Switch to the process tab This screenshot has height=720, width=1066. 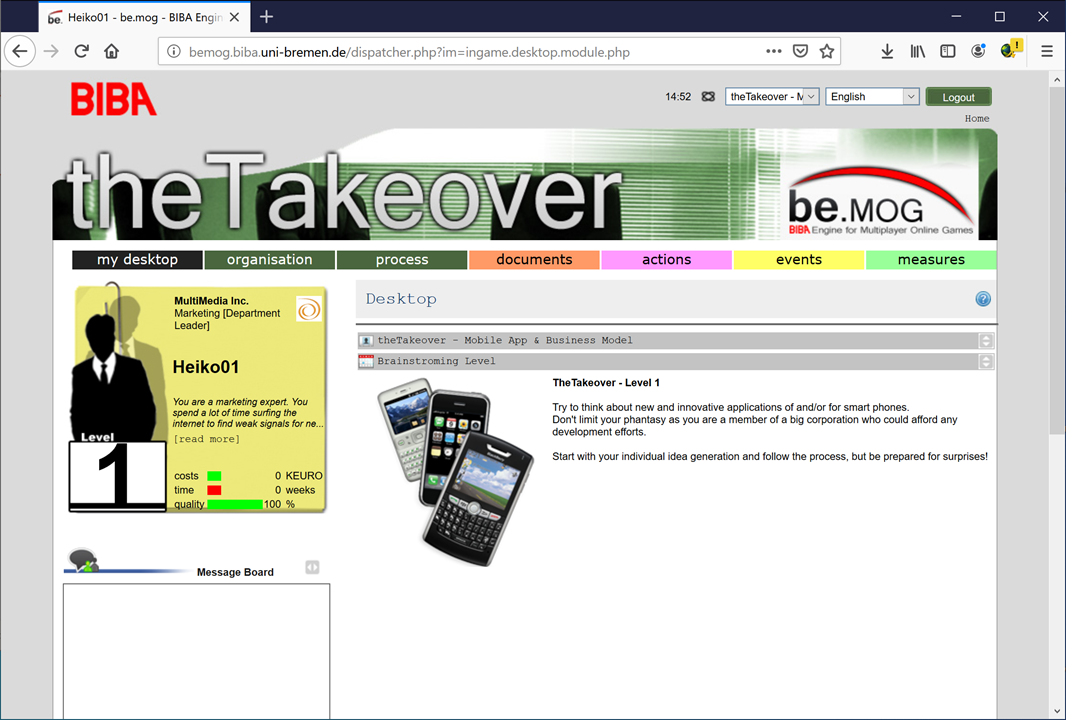402,260
